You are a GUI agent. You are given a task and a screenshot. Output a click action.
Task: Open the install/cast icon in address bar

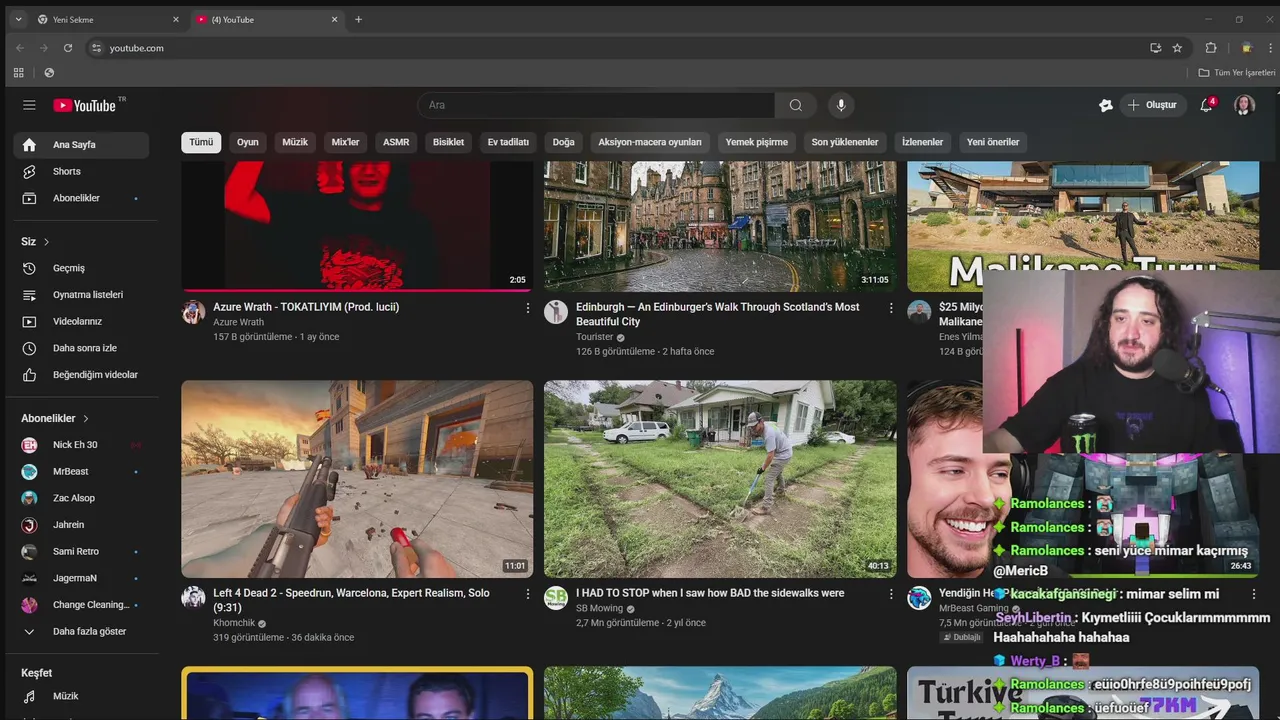[x=1156, y=48]
